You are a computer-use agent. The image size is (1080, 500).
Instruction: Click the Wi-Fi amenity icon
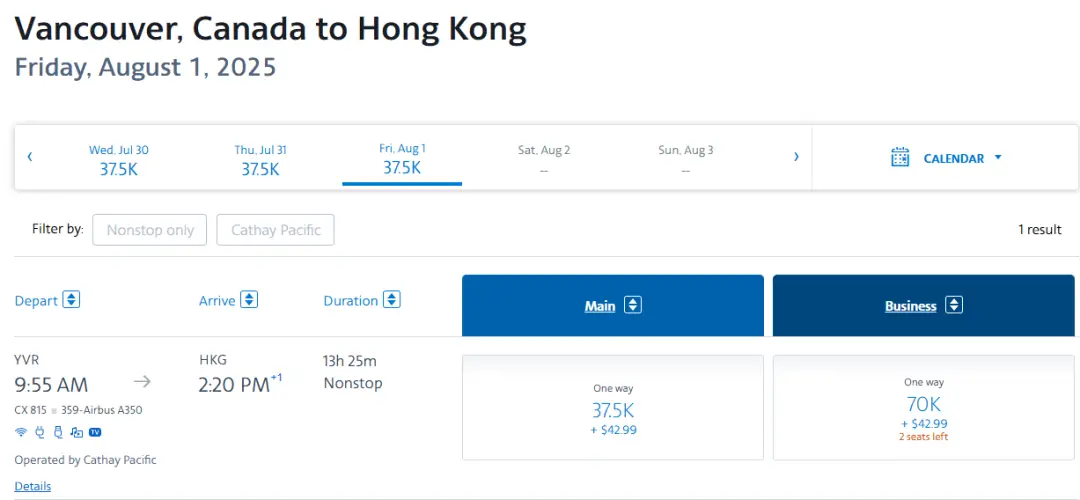(21, 432)
